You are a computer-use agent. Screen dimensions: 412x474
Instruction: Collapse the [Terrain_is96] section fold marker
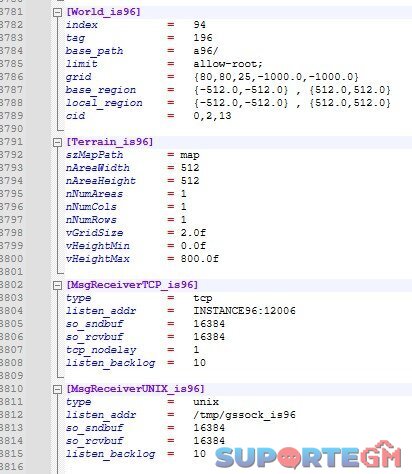point(57,142)
